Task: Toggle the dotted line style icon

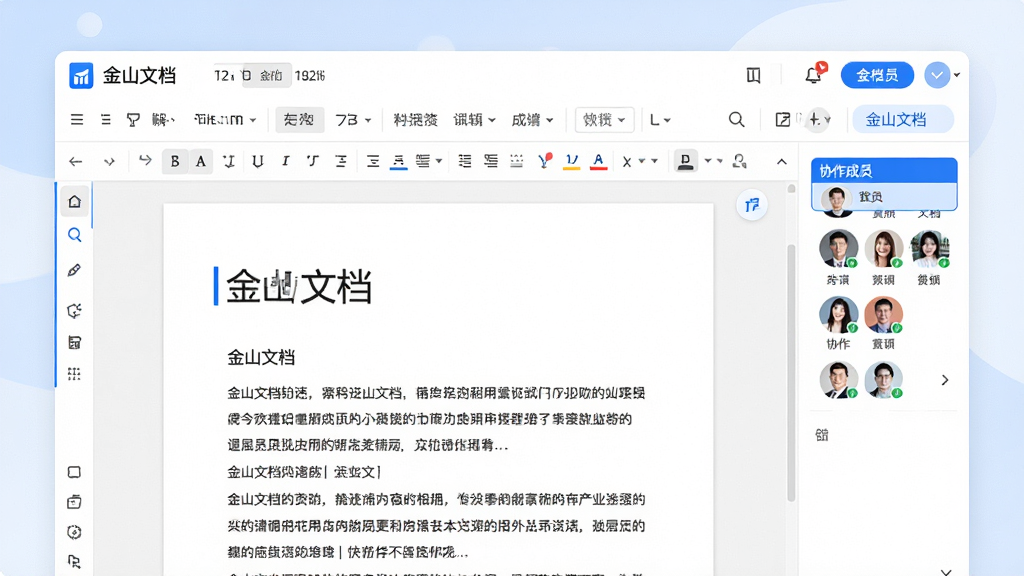Action: tap(517, 161)
